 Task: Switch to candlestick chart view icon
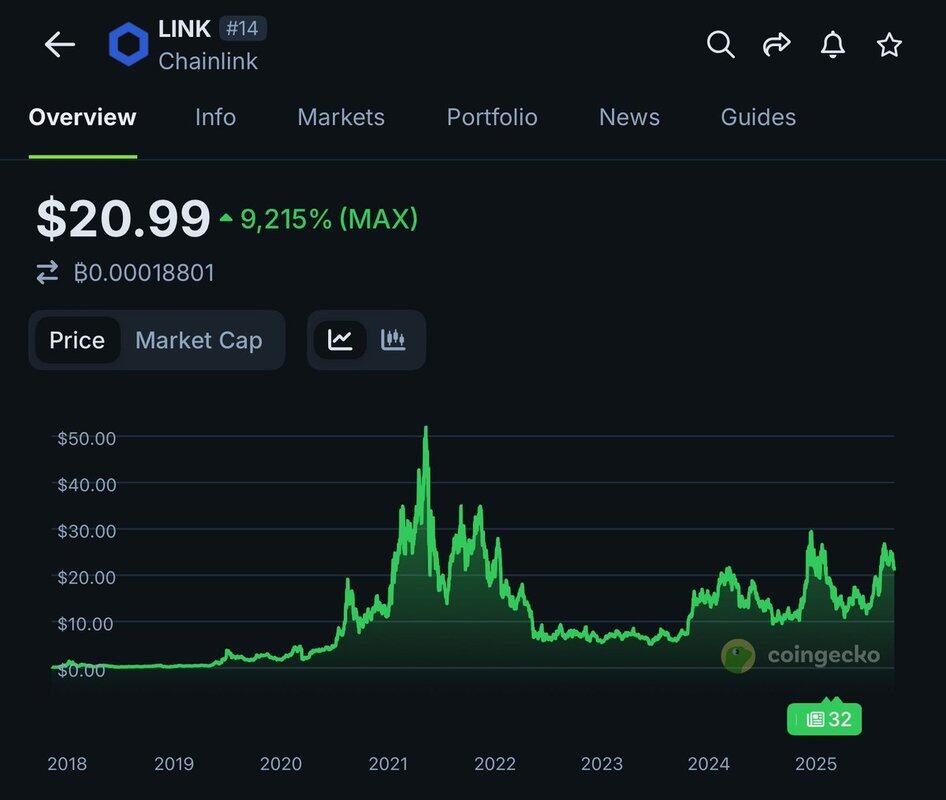(x=393, y=340)
